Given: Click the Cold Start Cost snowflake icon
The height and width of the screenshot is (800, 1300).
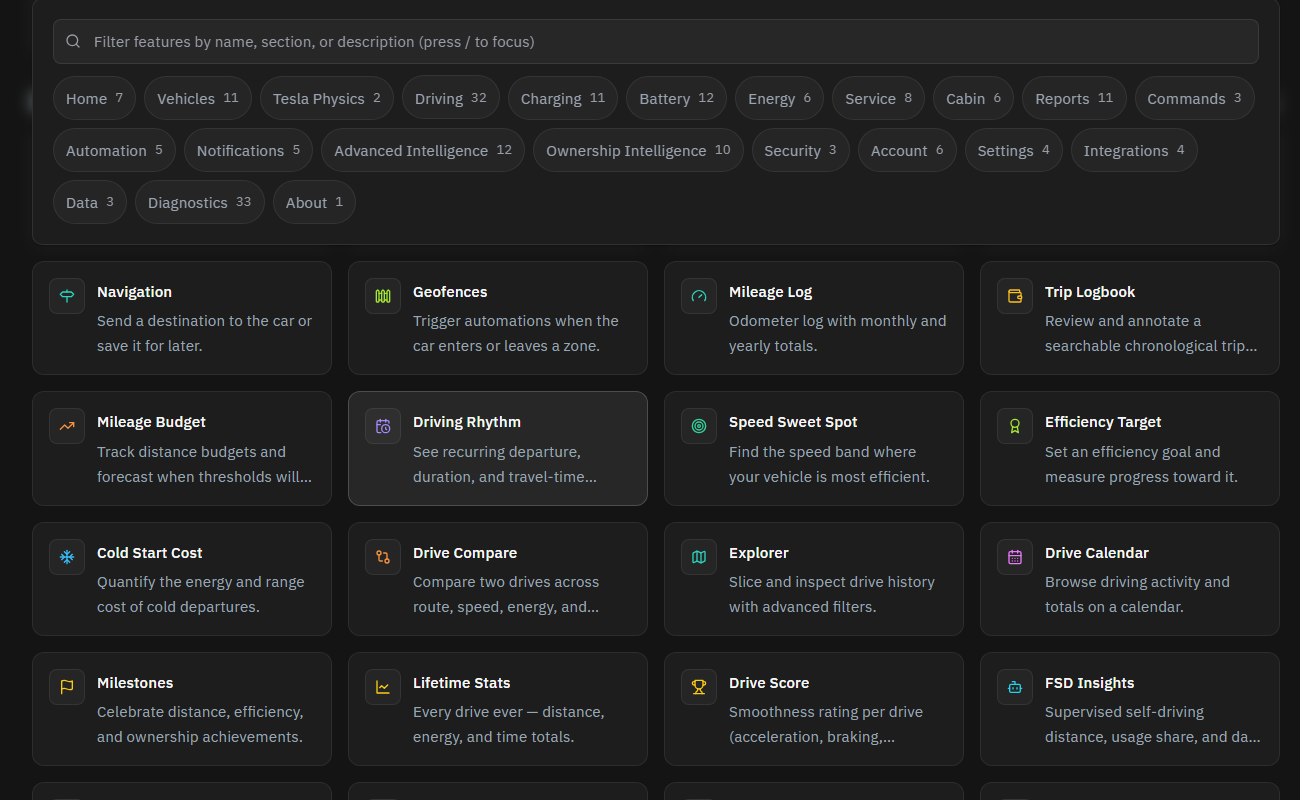Looking at the screenshot, I should [67, 557].
